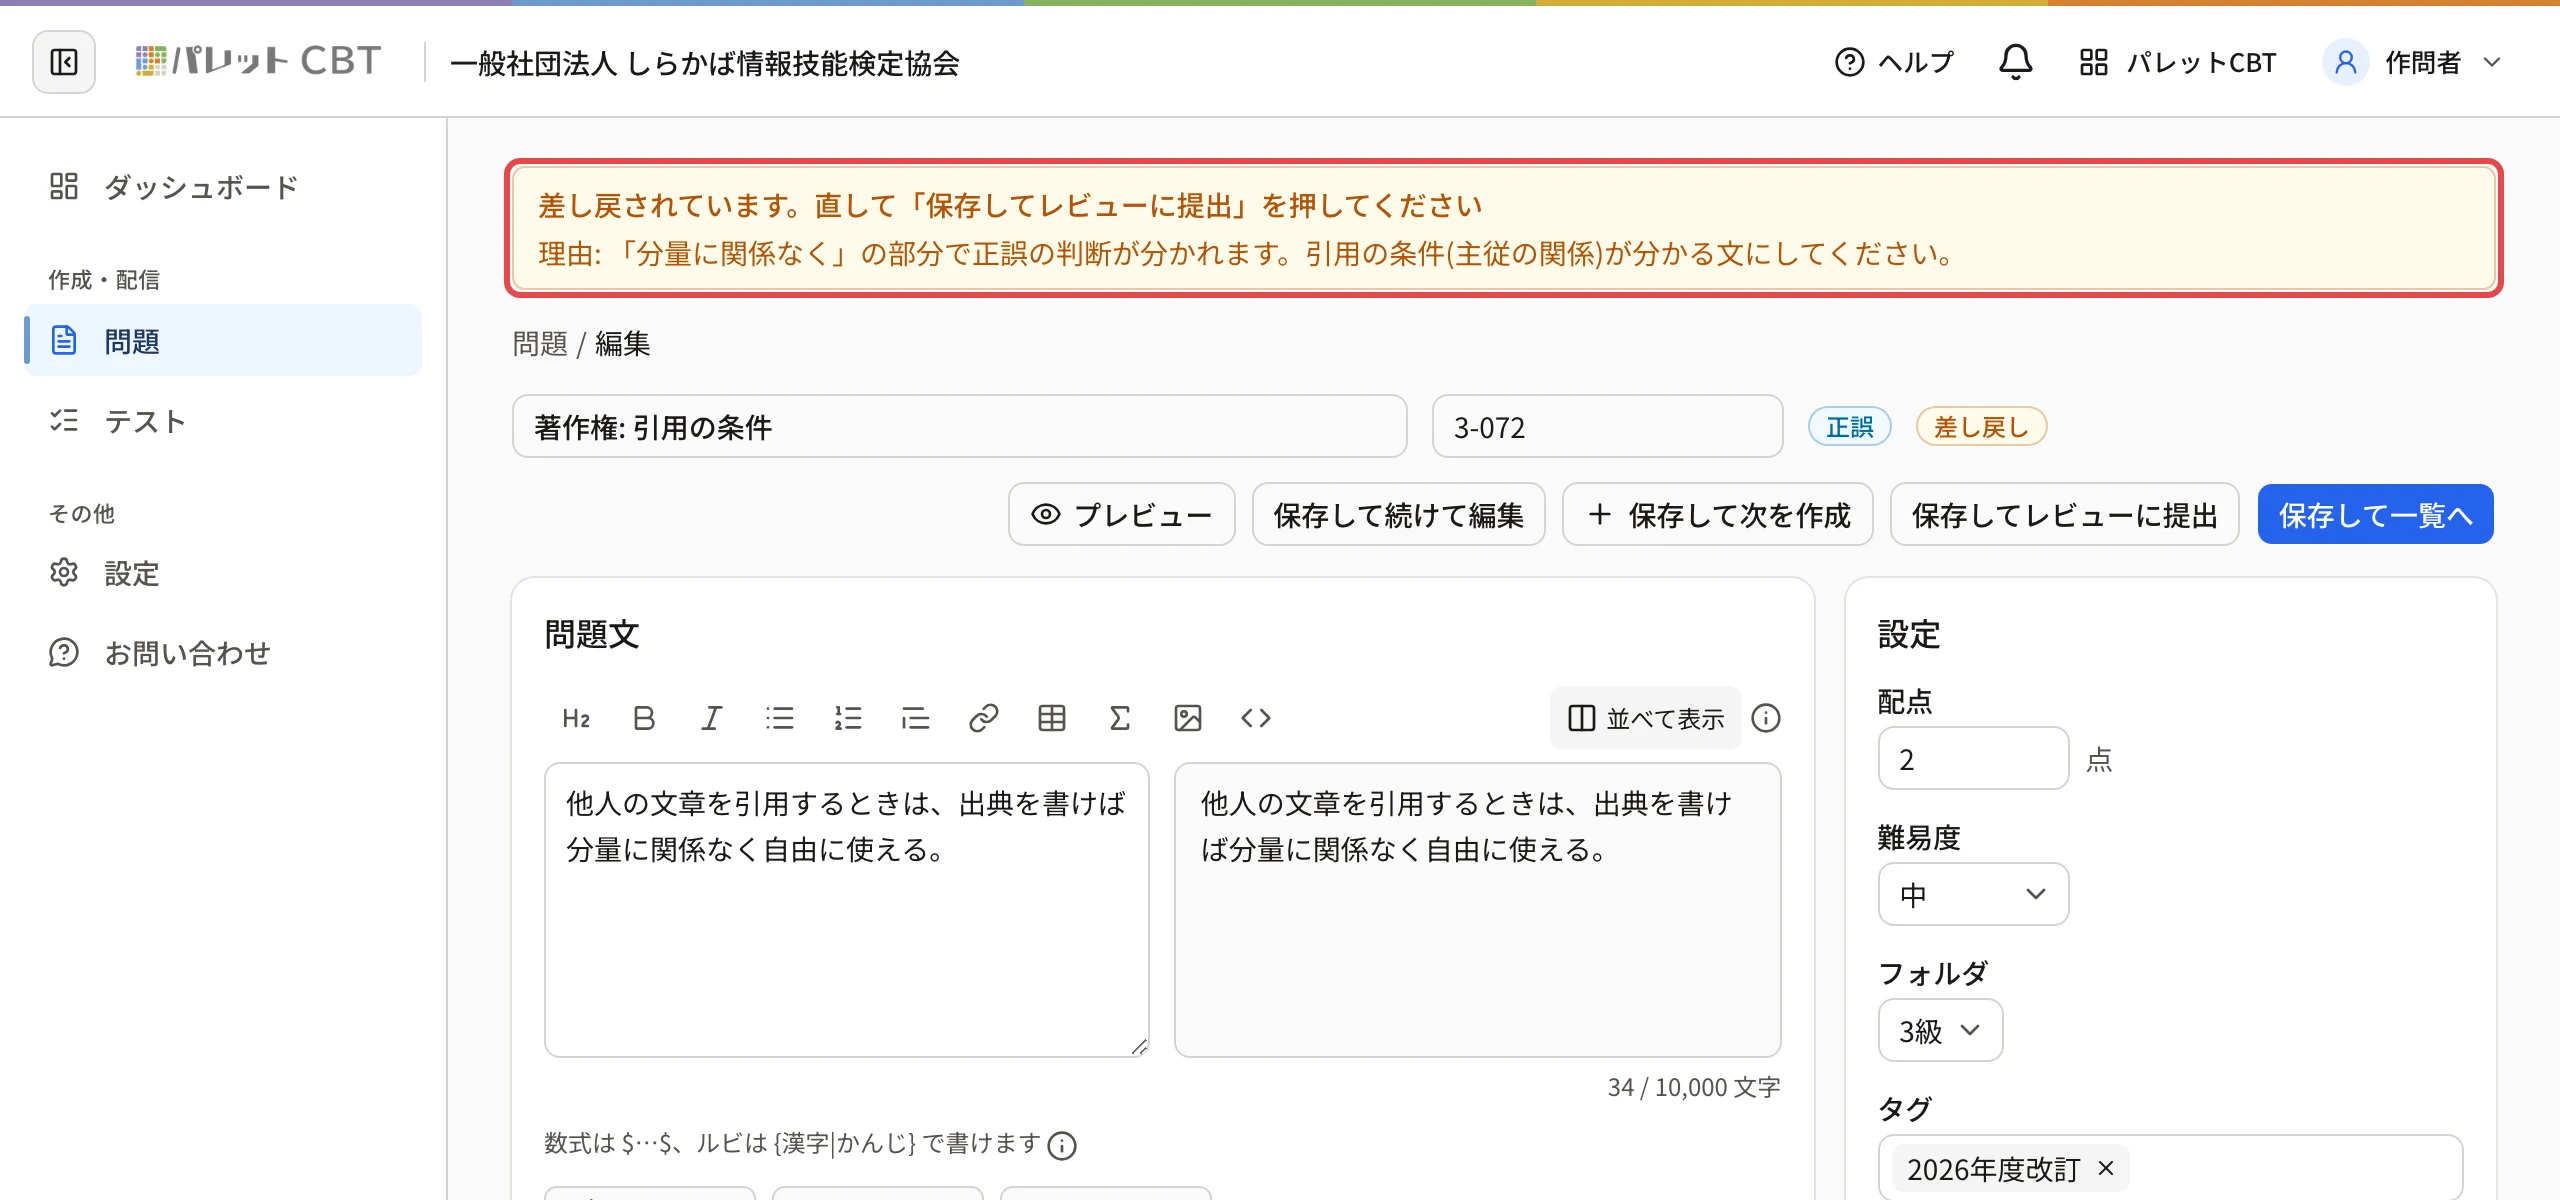Open テスト in the sidebar

[x=223, y=420]
